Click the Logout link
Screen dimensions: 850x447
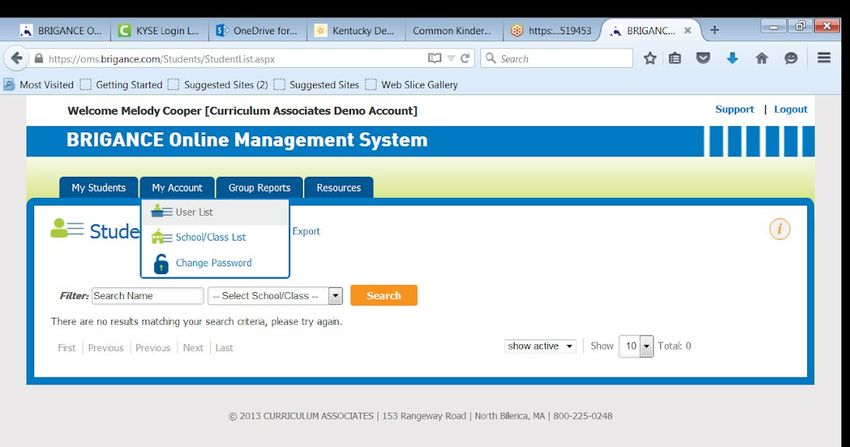tap(790, 109)
